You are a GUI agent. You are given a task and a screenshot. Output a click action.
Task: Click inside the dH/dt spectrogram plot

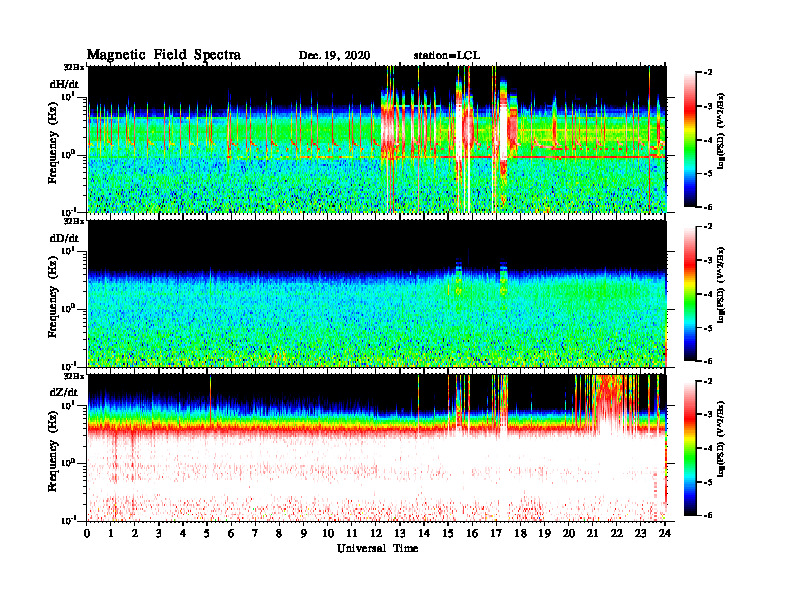pyautogui.click(x=377, y=139)
